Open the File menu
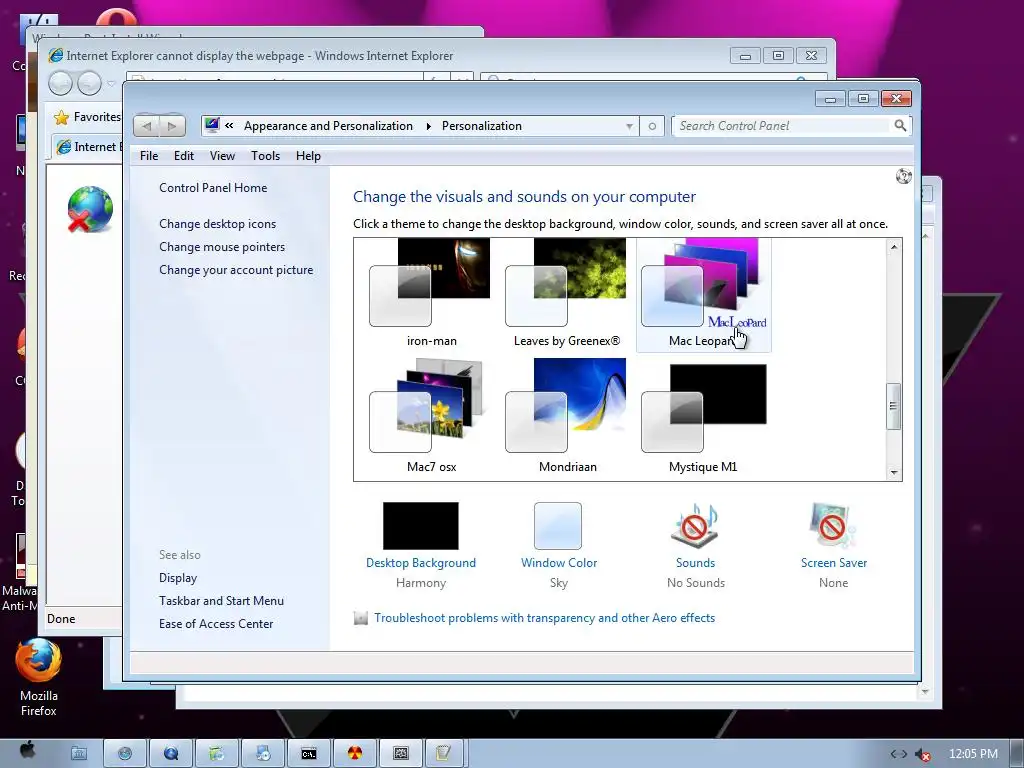 149,156
